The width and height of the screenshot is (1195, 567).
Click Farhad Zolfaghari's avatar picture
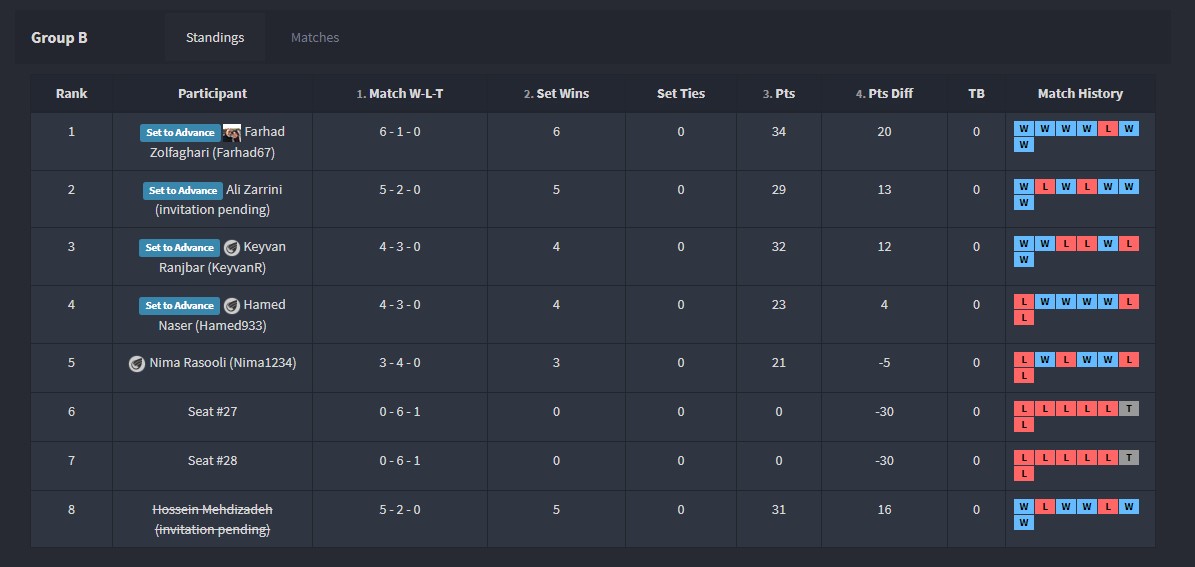point(232,132)
